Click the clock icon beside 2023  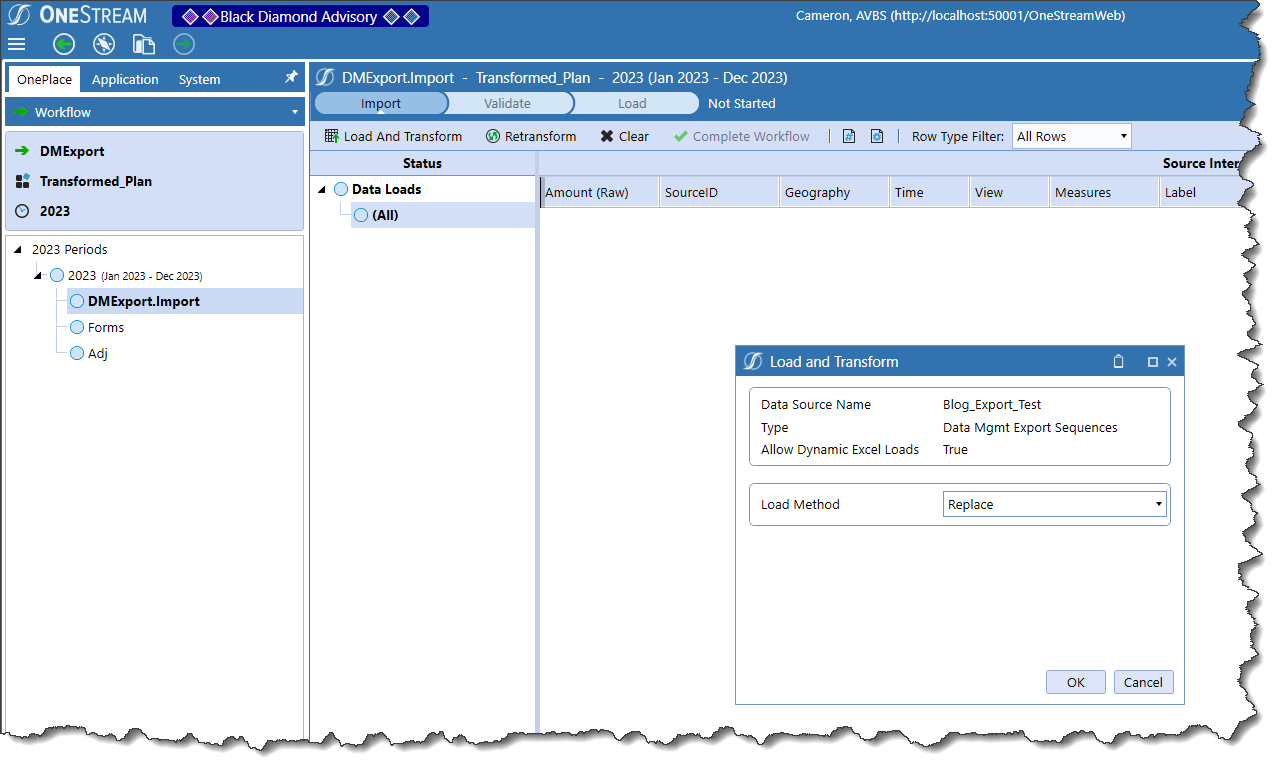coord(22,211)
